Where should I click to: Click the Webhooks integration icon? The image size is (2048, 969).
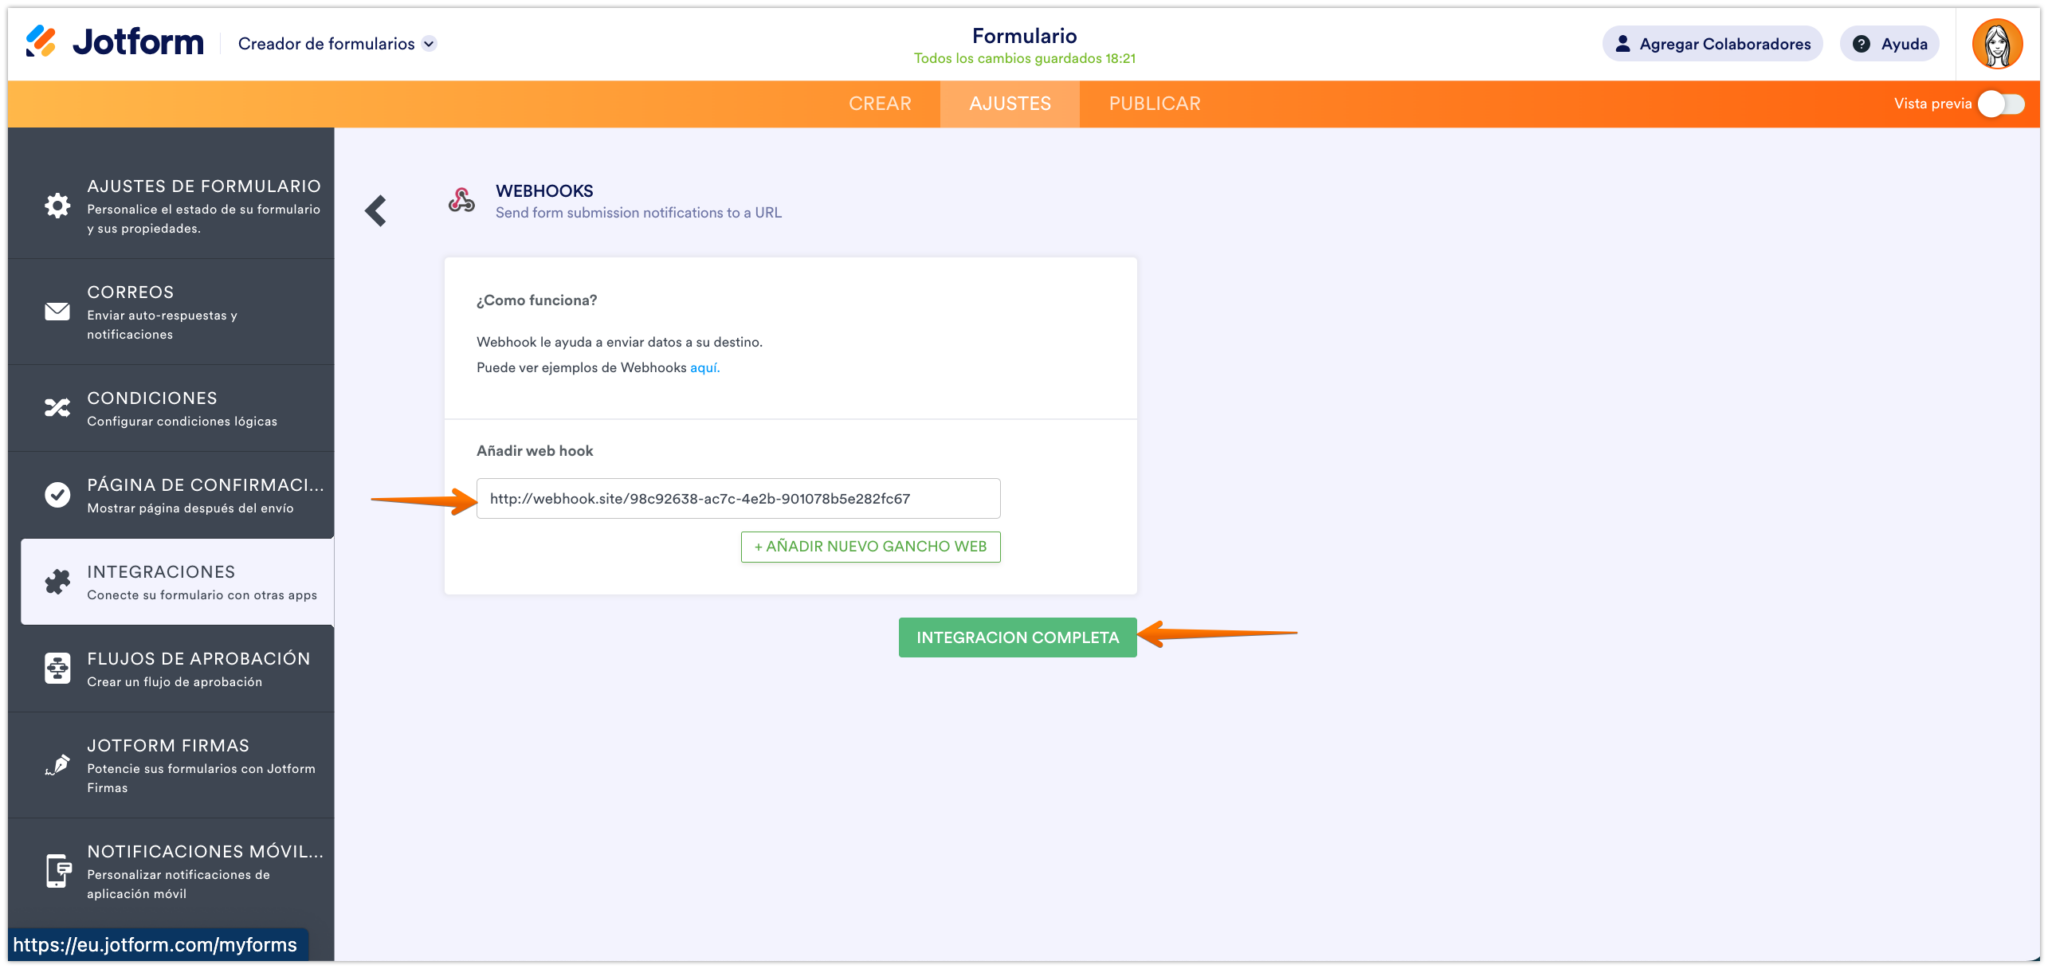coord(461,200)
